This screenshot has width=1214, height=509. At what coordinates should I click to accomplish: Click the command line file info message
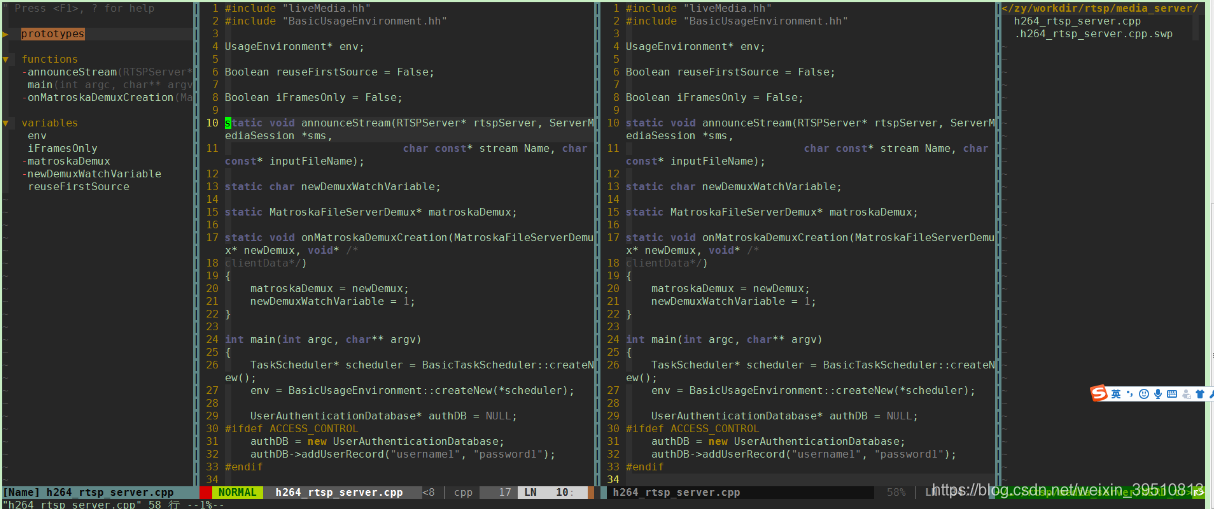[x=113, y=504]
